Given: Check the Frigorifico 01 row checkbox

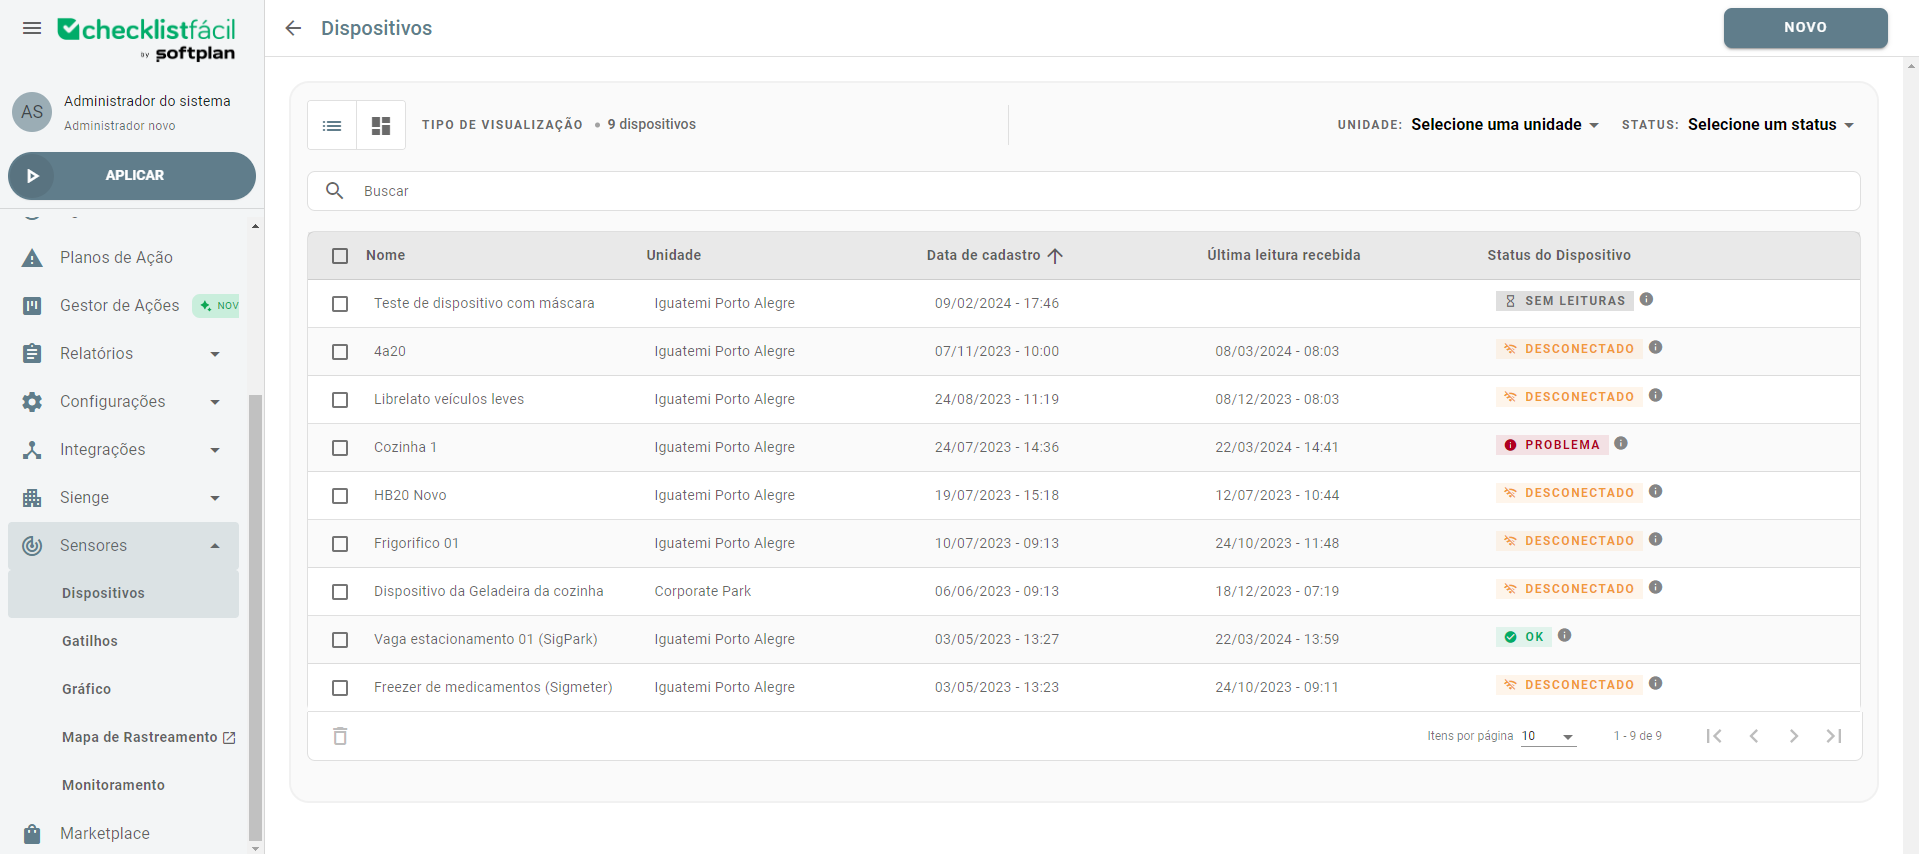Looking at the screenshot, I should 340,544.
